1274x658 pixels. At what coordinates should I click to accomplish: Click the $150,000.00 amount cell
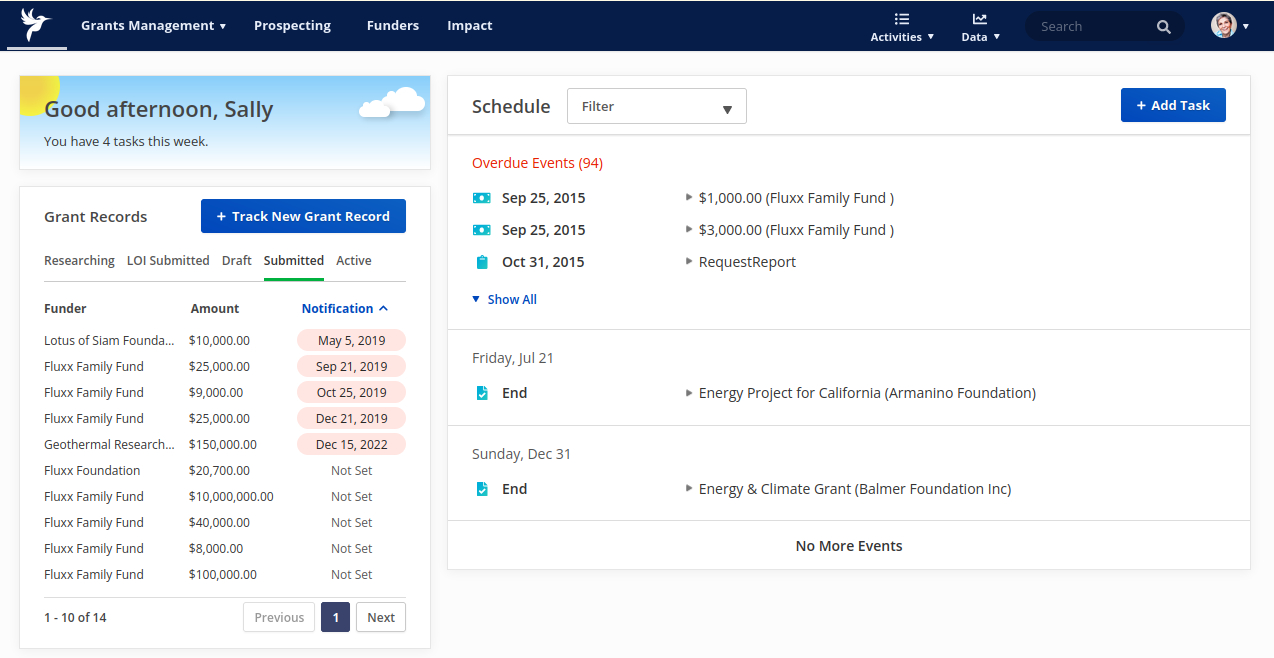click(x=222, y=444)
